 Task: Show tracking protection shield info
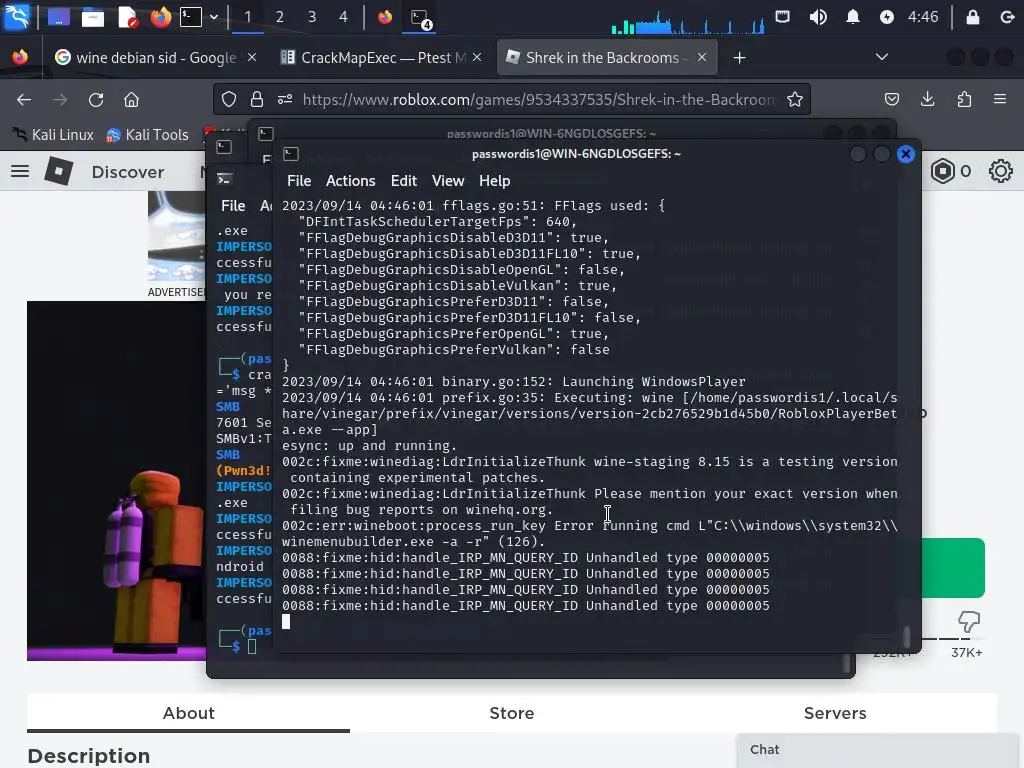tap(229, 99)
